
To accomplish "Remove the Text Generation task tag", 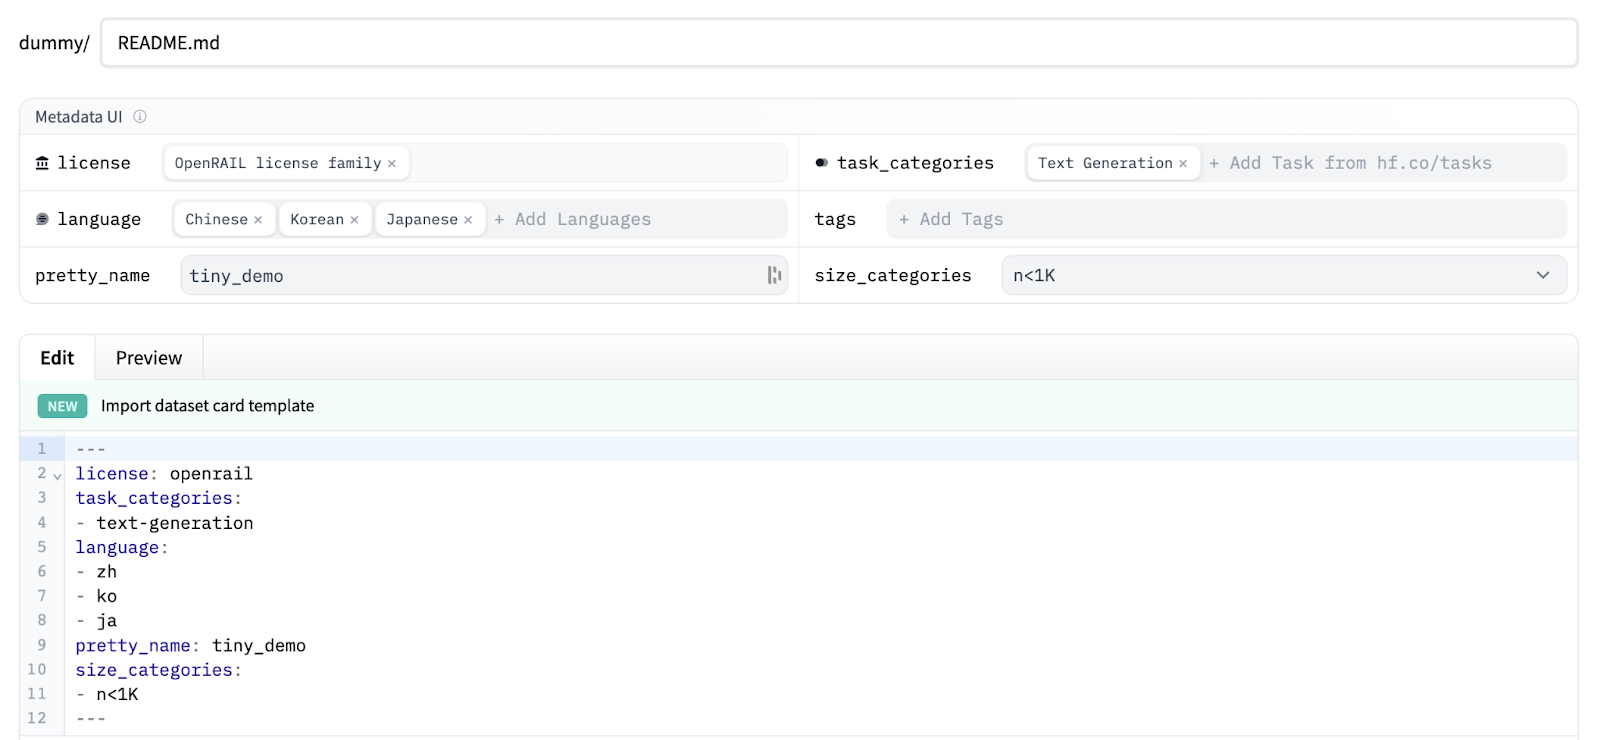I will point(1183,164).
